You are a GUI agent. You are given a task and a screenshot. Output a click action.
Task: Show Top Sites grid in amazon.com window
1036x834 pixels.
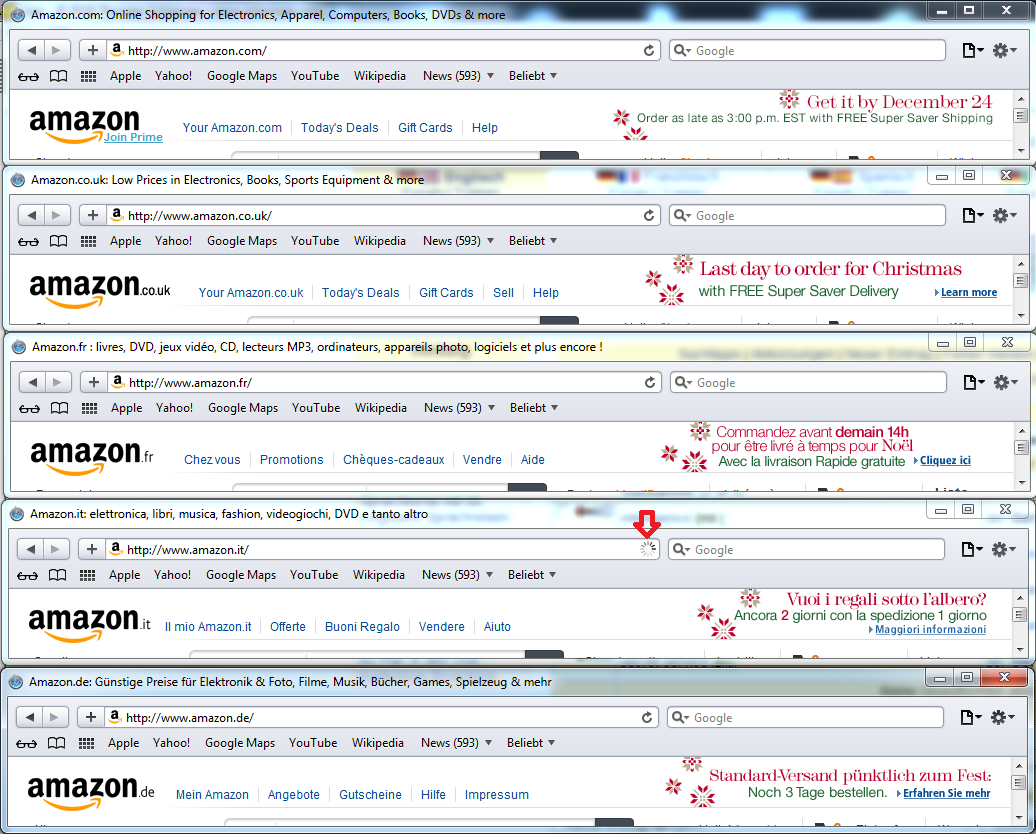coord(89,77)
